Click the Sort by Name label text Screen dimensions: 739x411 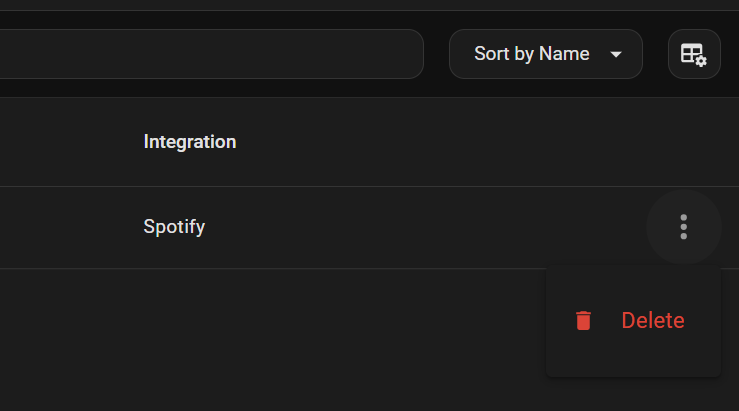531,54
